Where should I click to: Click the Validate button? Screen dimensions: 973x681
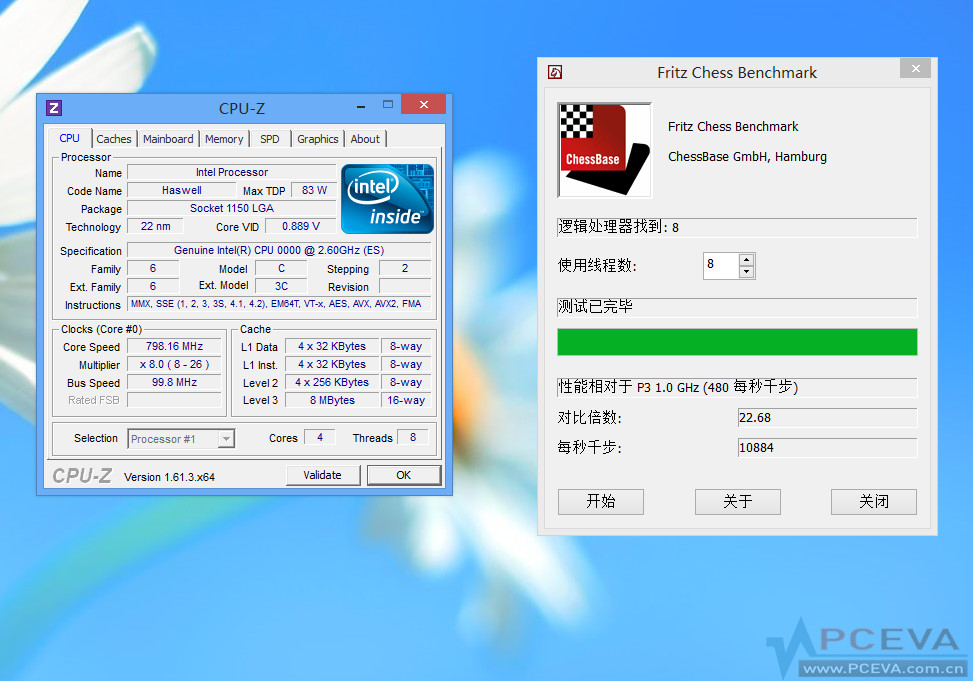323,476
